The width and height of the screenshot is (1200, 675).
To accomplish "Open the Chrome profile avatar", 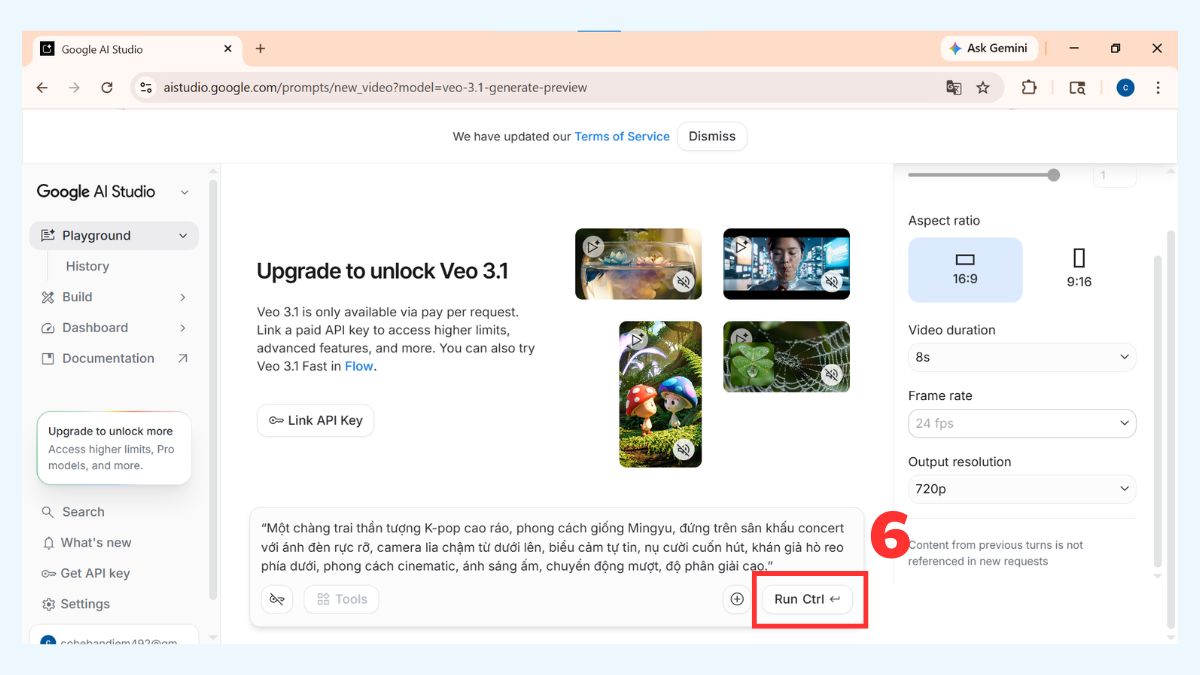I will point(1126,88).
